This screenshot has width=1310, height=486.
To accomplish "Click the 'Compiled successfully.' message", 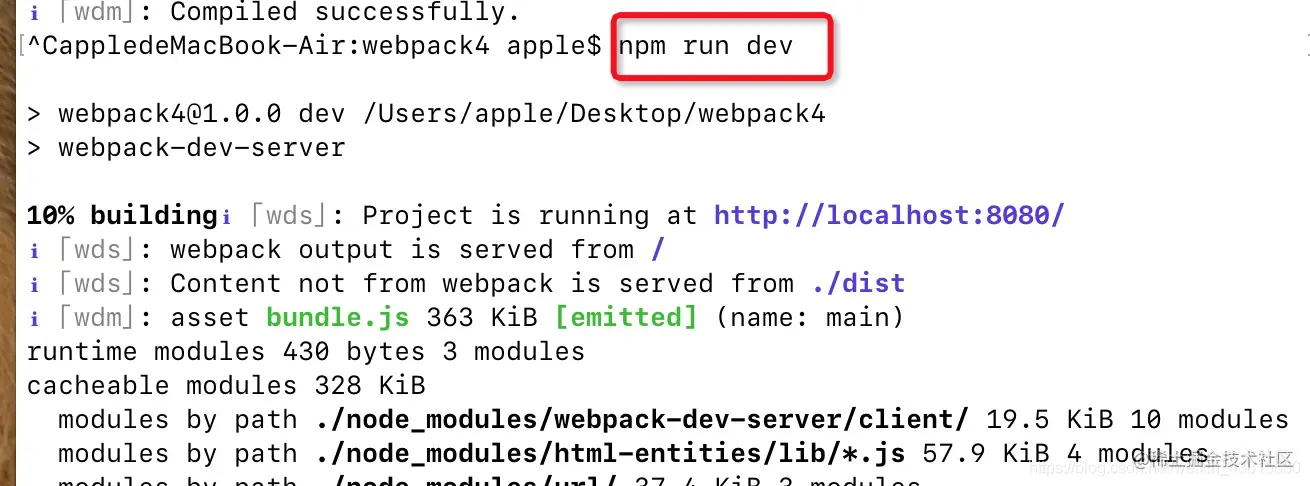I will pyautogui.click(x=345, y=13).
